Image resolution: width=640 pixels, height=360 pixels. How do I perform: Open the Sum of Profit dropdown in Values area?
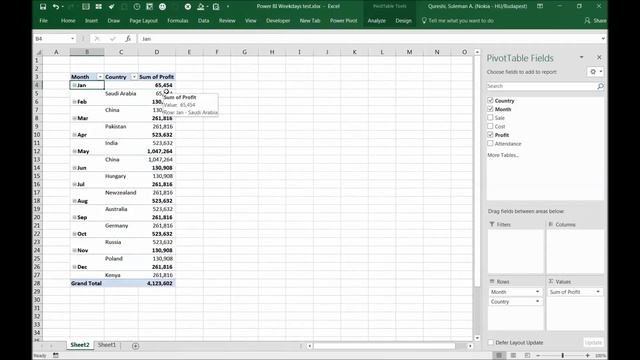[598, 292]
